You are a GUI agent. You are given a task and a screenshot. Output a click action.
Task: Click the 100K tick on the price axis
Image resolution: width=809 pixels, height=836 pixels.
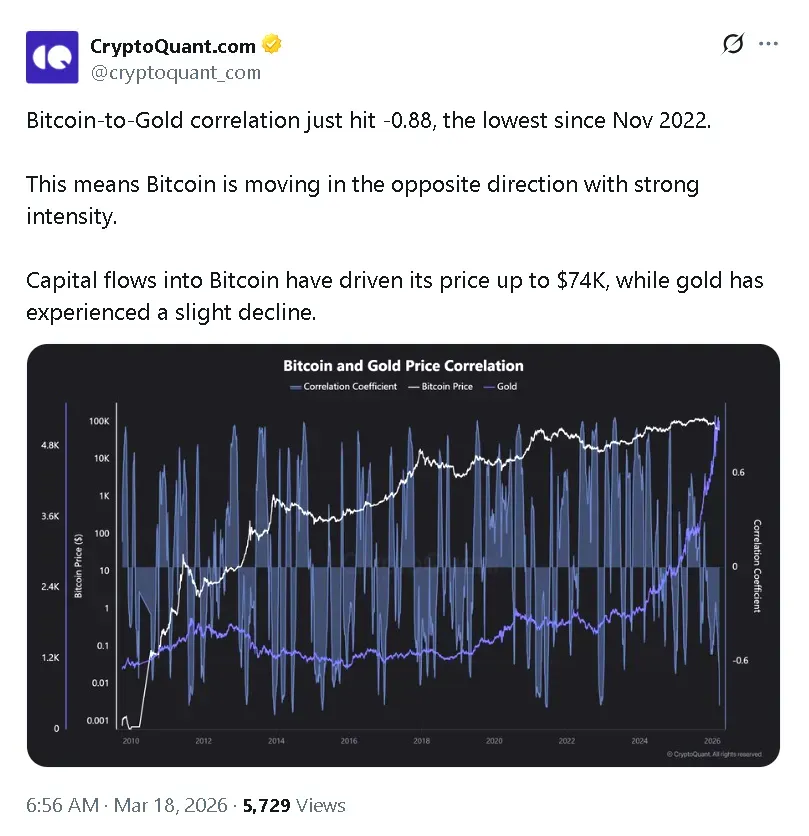98,422
